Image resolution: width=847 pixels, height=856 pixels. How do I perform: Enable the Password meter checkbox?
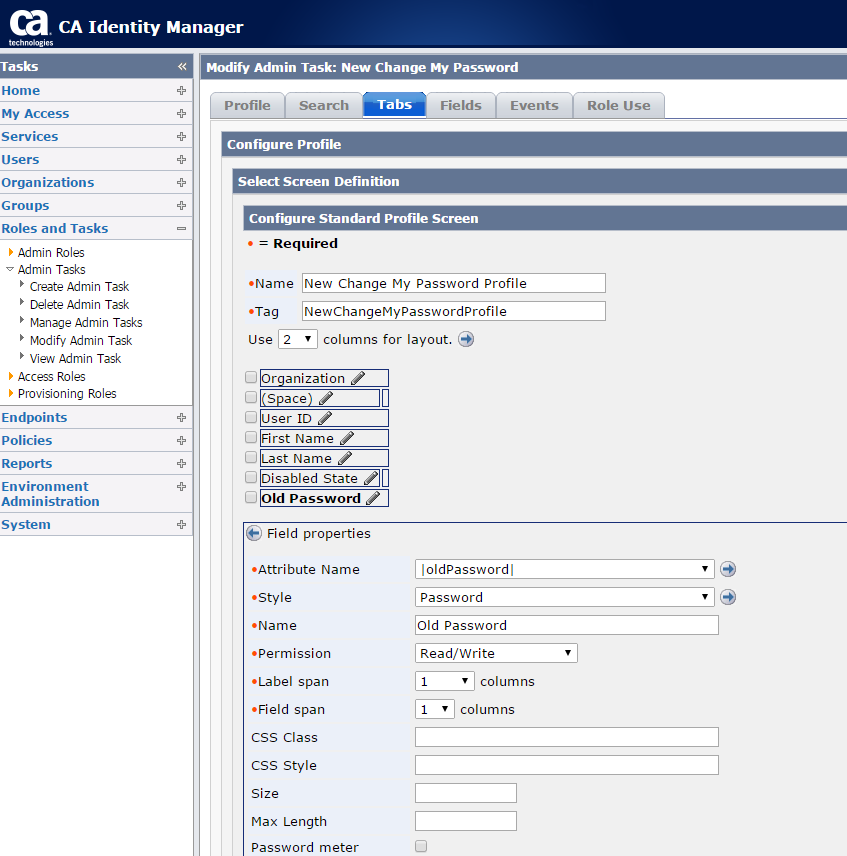[x=421, y=847]
